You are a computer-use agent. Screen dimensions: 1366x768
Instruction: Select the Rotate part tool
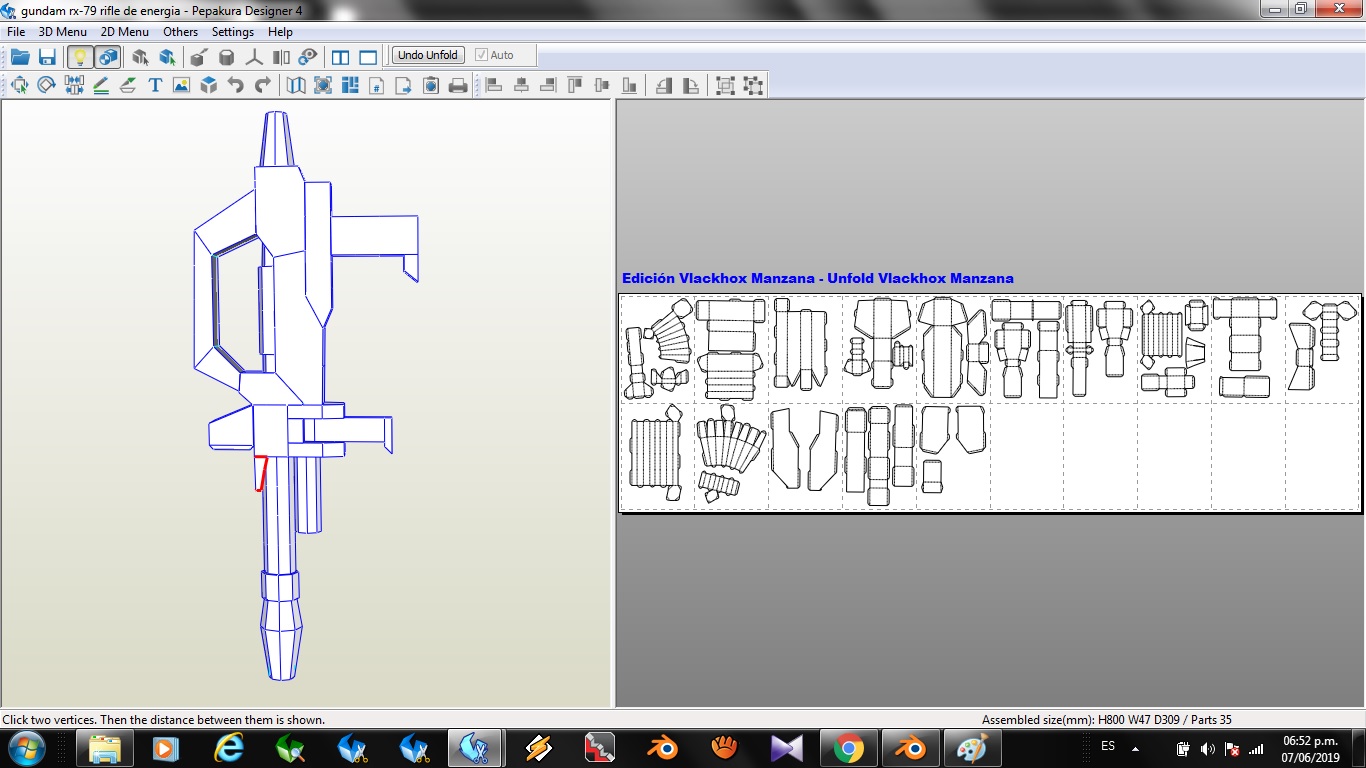pyautogui.click(x=46, y=85)
